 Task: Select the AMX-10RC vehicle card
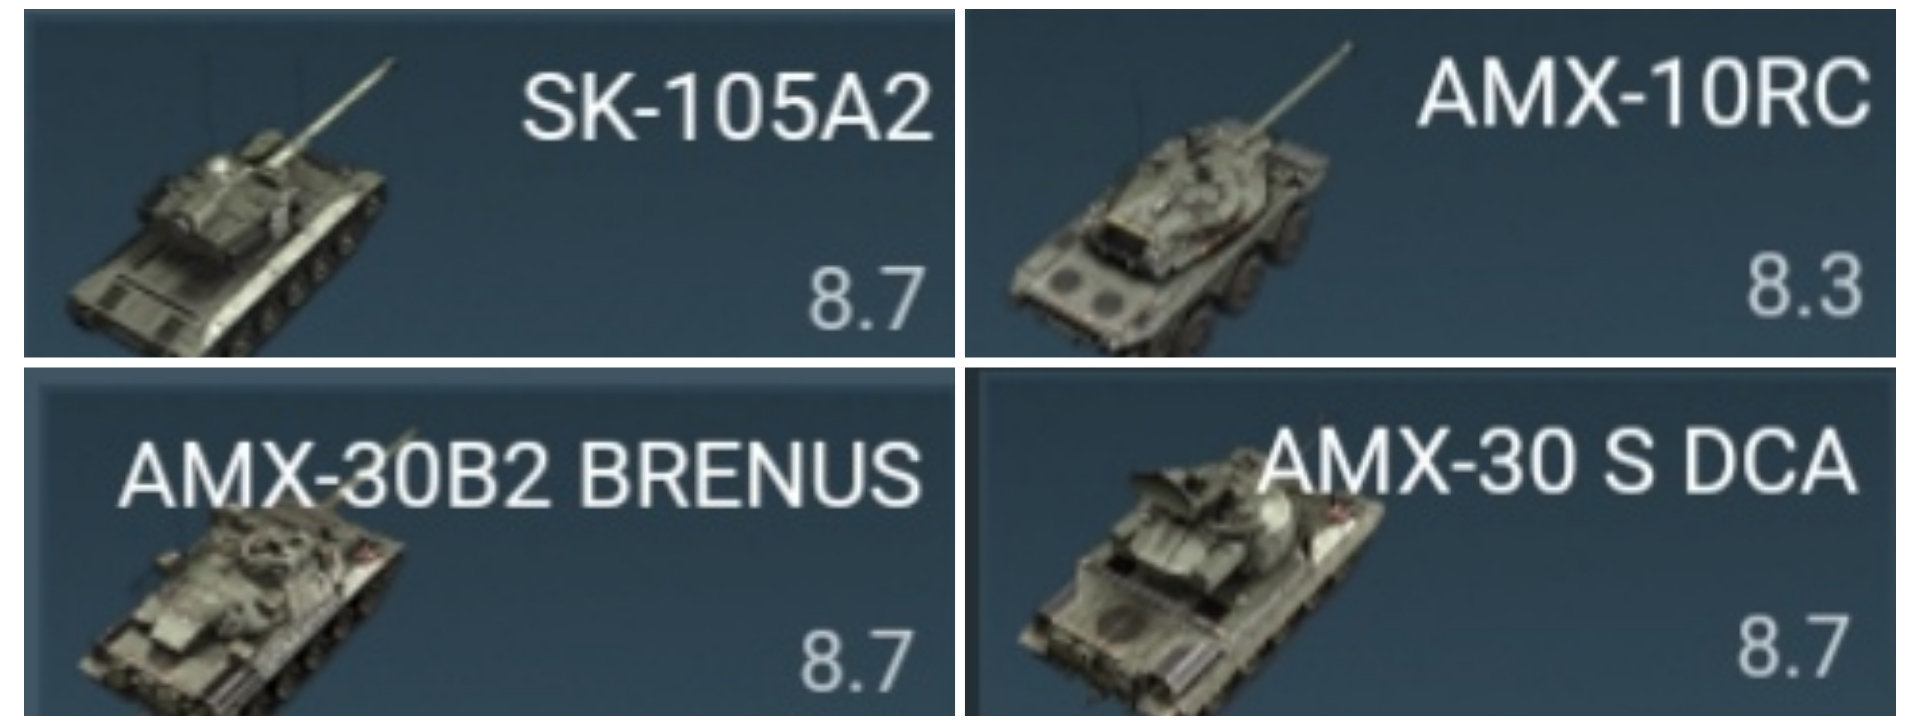1430,183
